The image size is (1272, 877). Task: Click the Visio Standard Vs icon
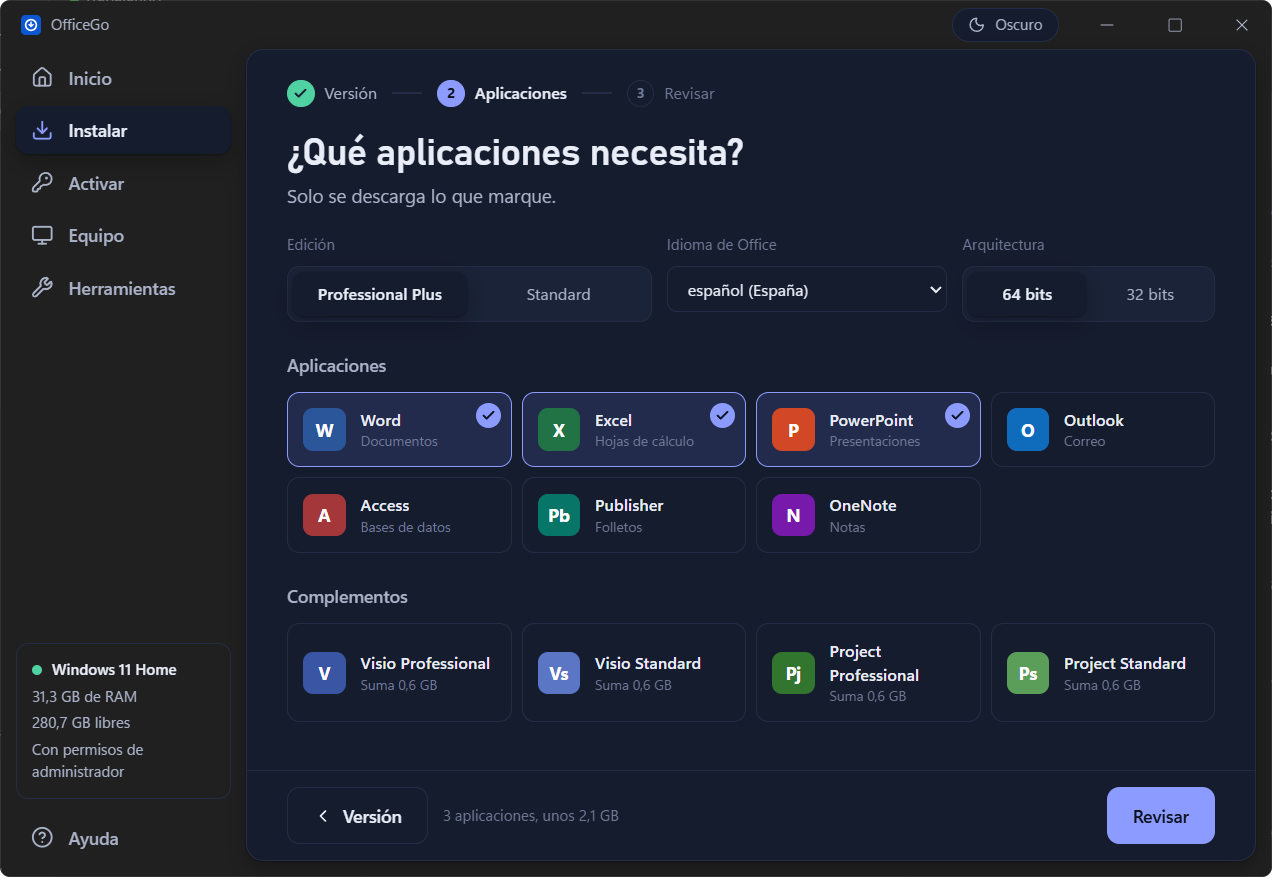[559, 673]
